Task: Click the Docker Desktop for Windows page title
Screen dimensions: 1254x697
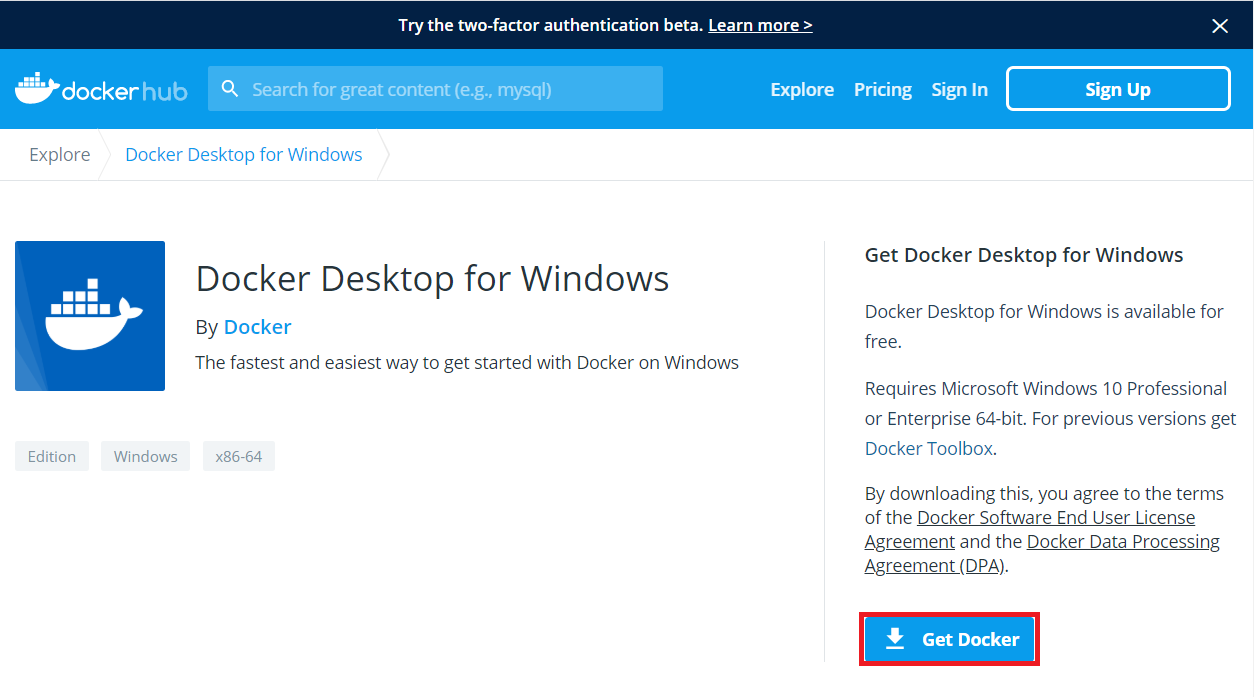Action: coord(433,278)
